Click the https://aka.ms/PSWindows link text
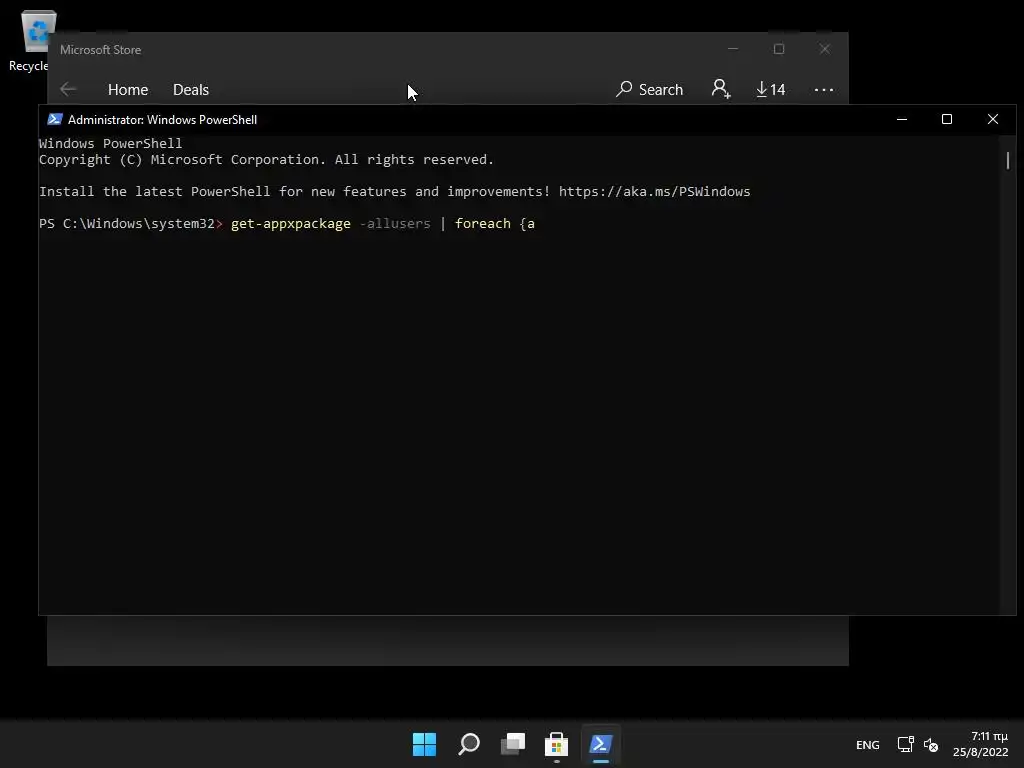Viewport: 1024px width, 768px height. 654,191
